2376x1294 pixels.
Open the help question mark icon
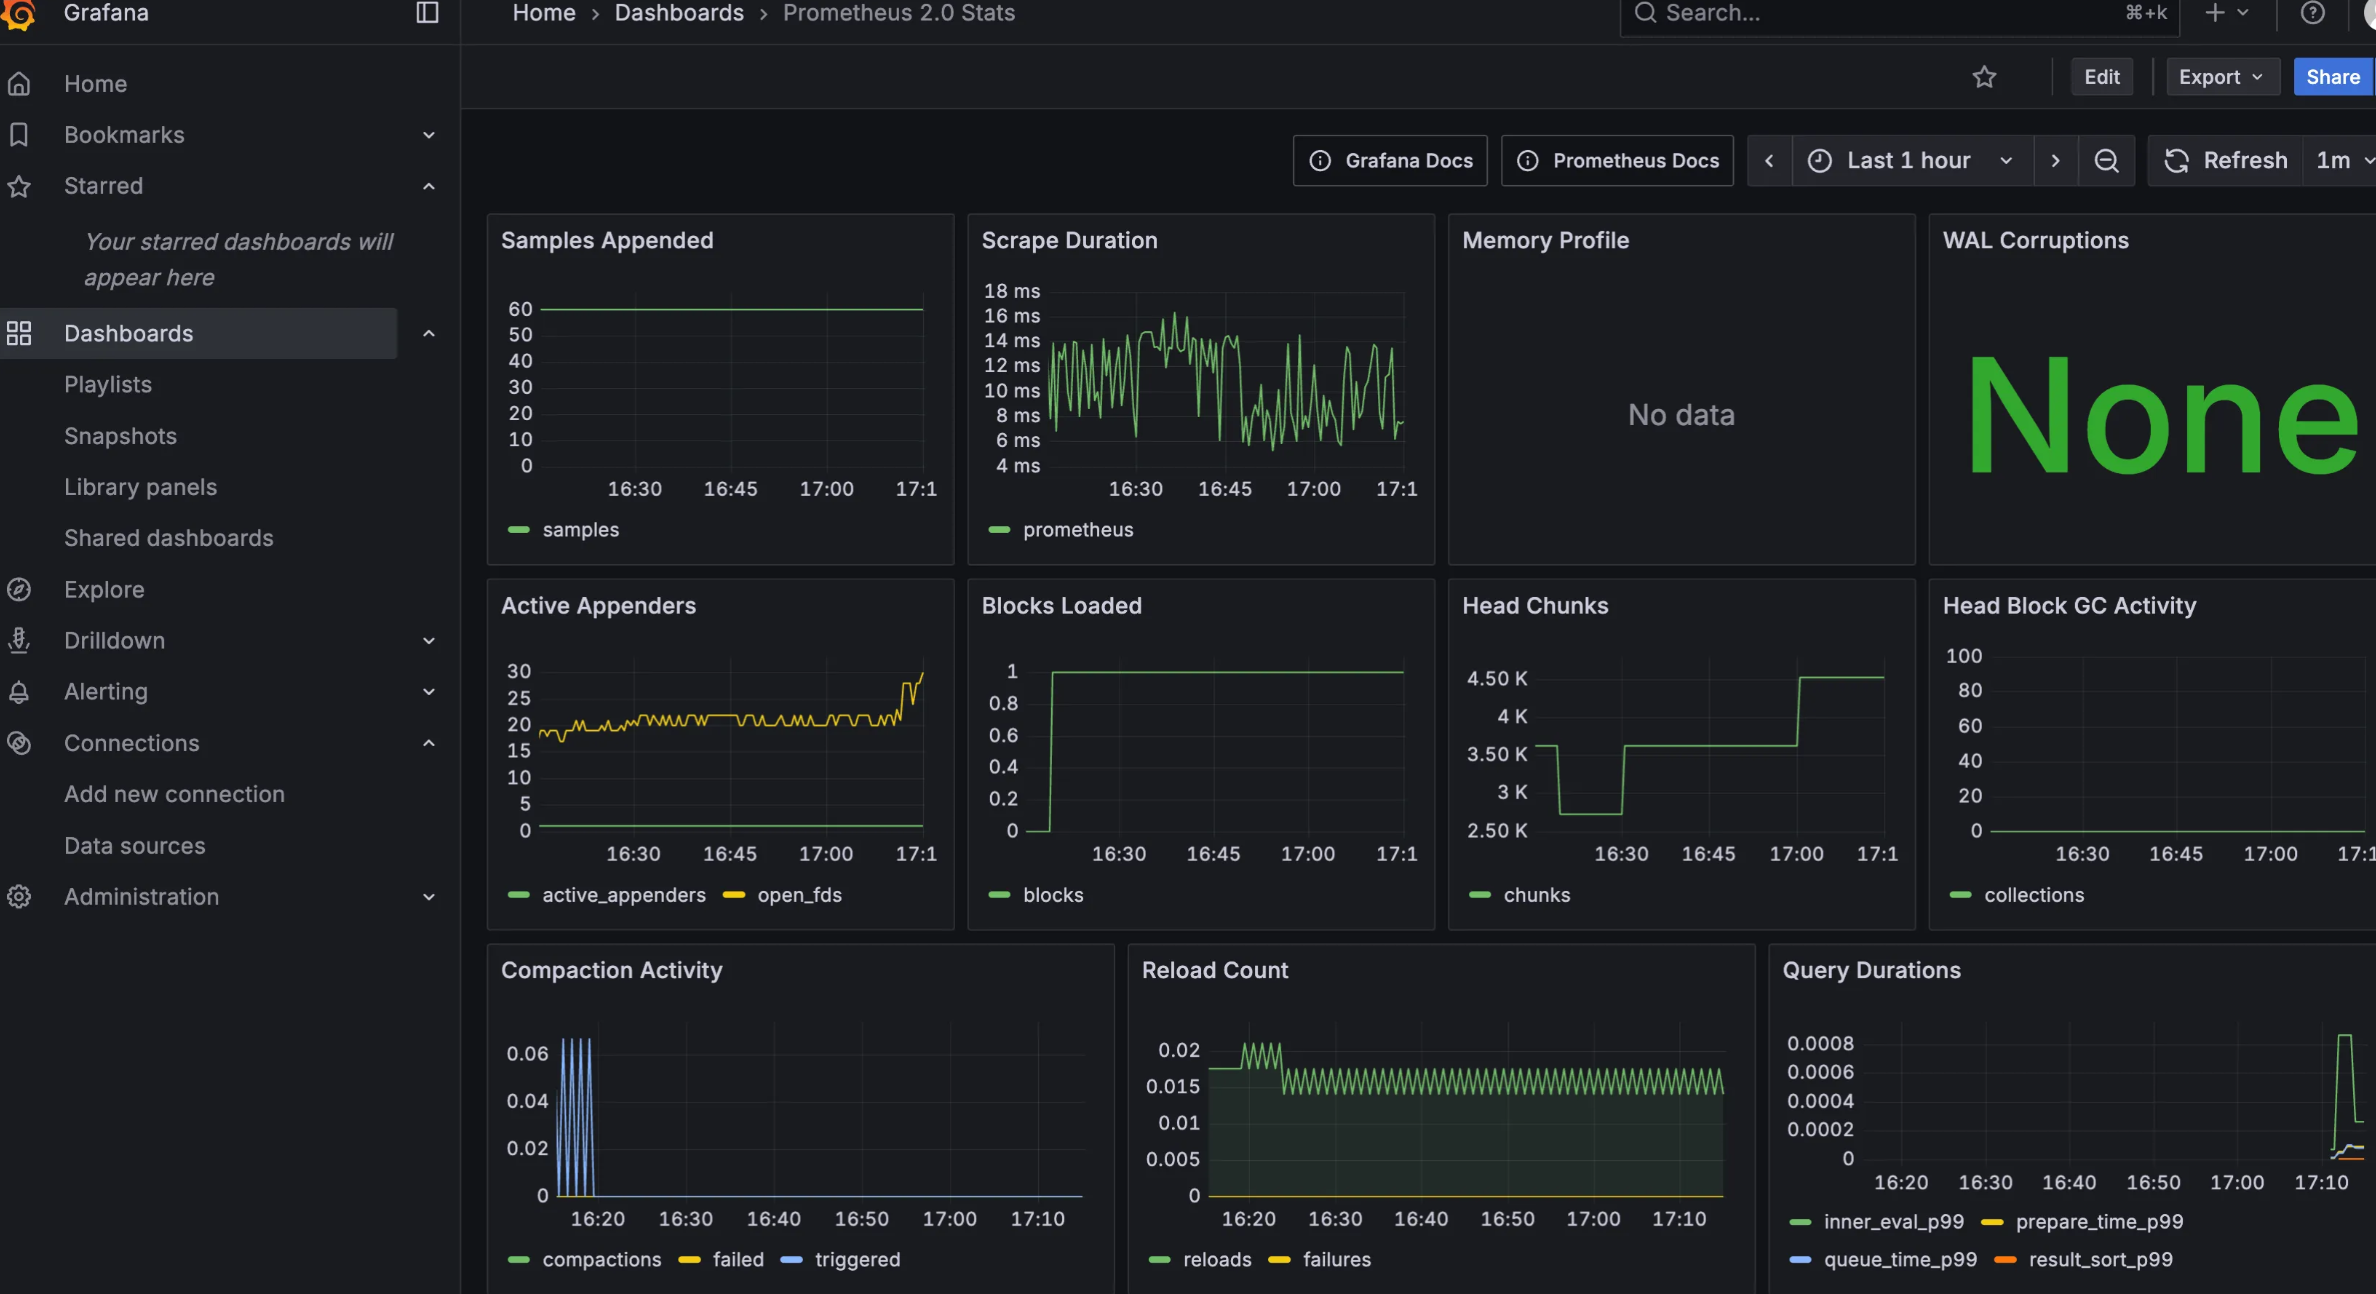coord(2312,13)
